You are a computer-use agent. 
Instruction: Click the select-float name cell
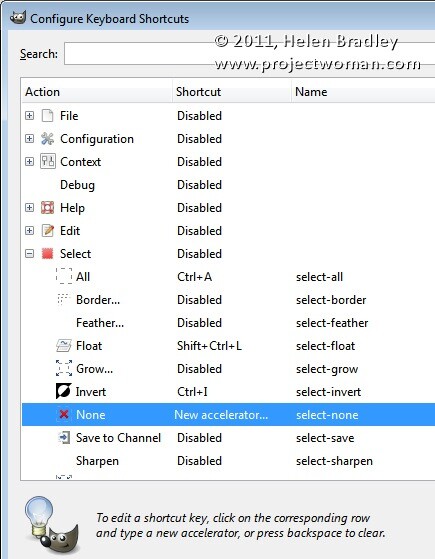325,345
